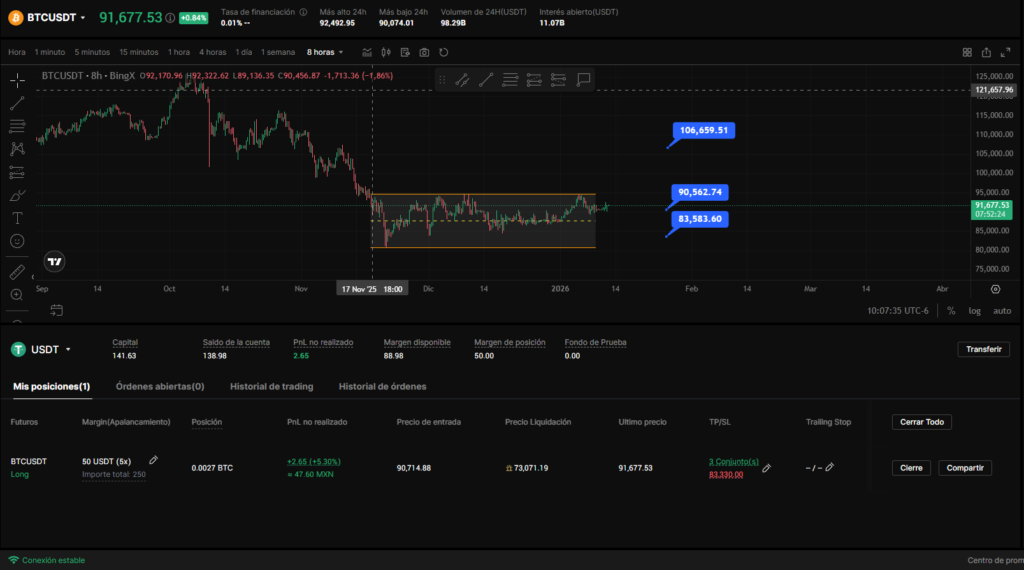
Task: Open the 8 horas timeframe dropdown
Action: [325, 52]
